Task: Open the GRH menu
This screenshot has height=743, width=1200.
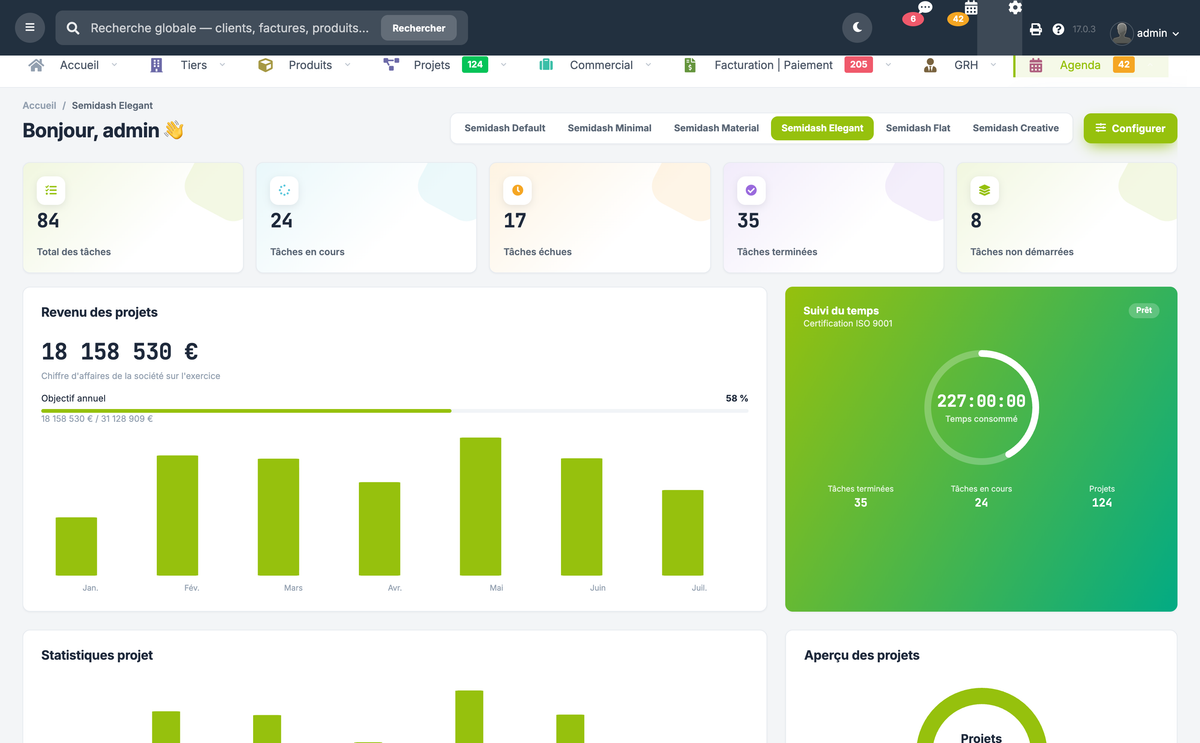Action: 966,65
